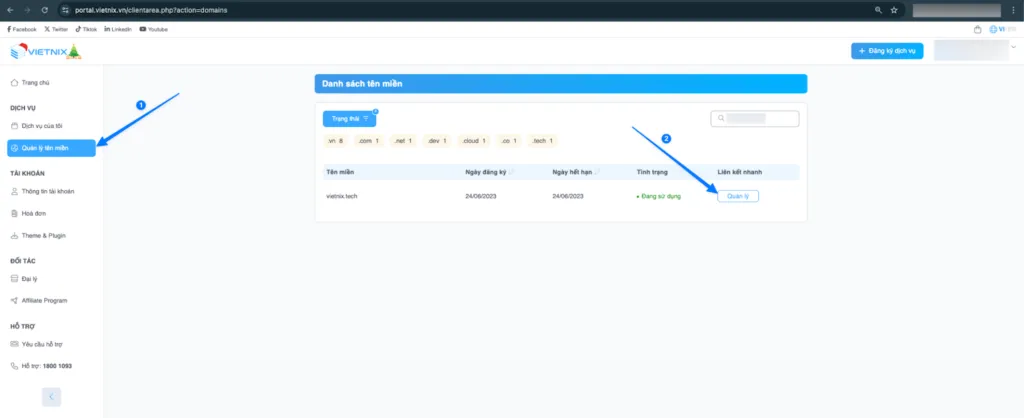The image size is (1024, 418).
Task: Filter domains by the .com tag
Action: (368, 141)
